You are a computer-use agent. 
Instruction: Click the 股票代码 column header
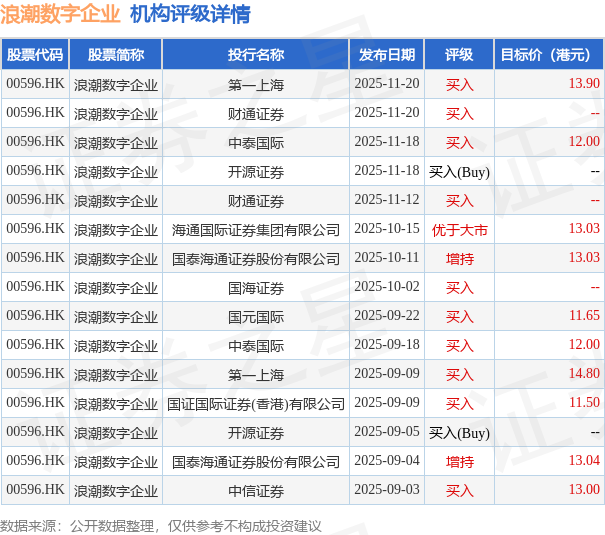coord(35,54)
